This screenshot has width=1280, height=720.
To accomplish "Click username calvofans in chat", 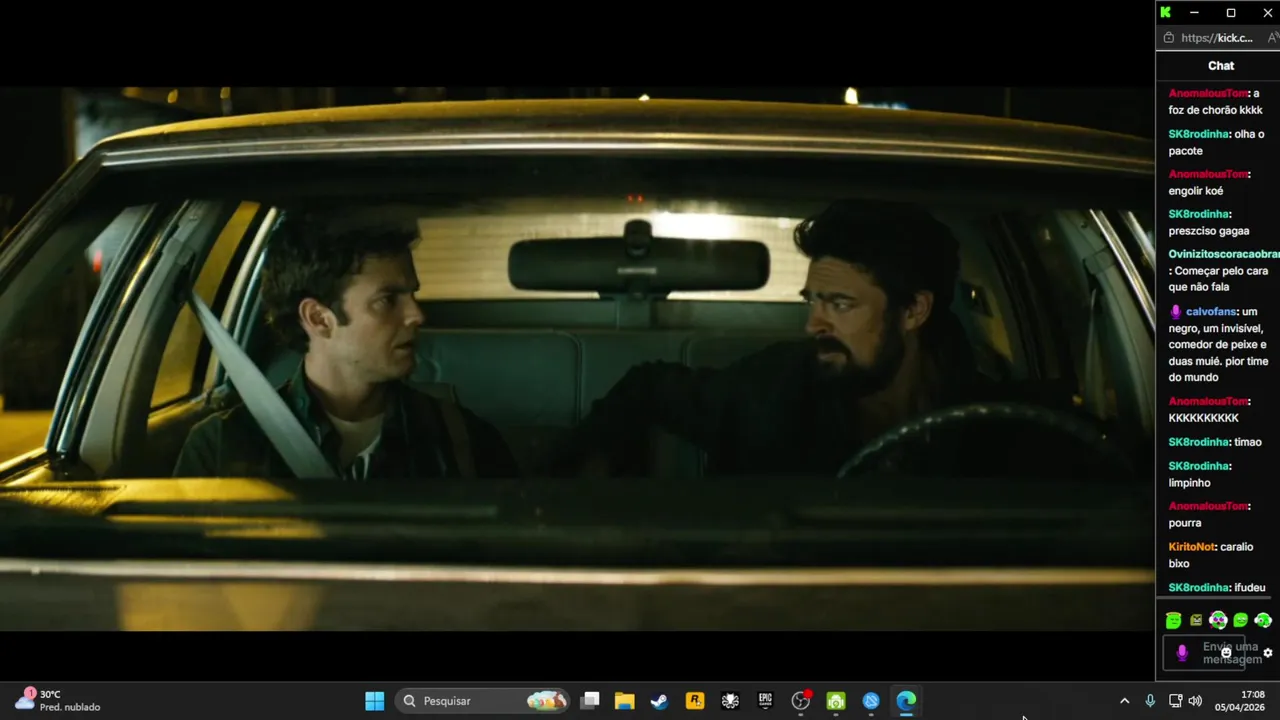I will (1211, 312).
